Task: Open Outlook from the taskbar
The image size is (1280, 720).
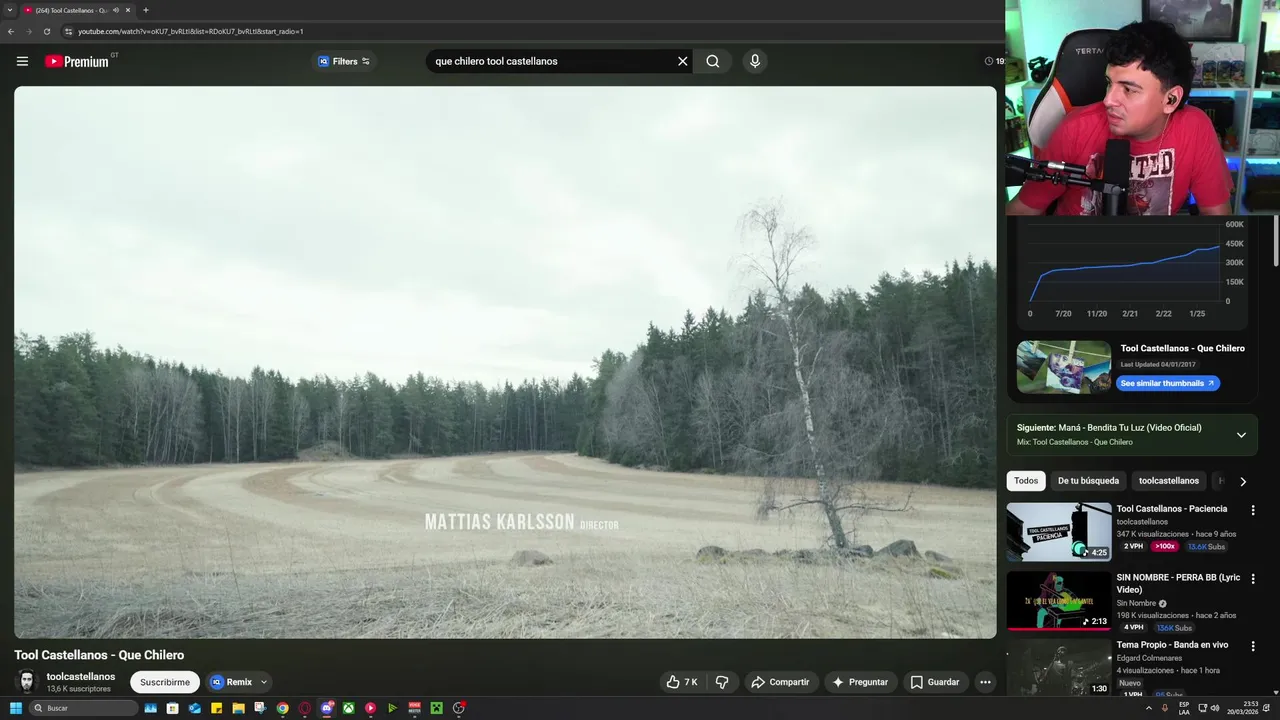Action: (194, 708)
